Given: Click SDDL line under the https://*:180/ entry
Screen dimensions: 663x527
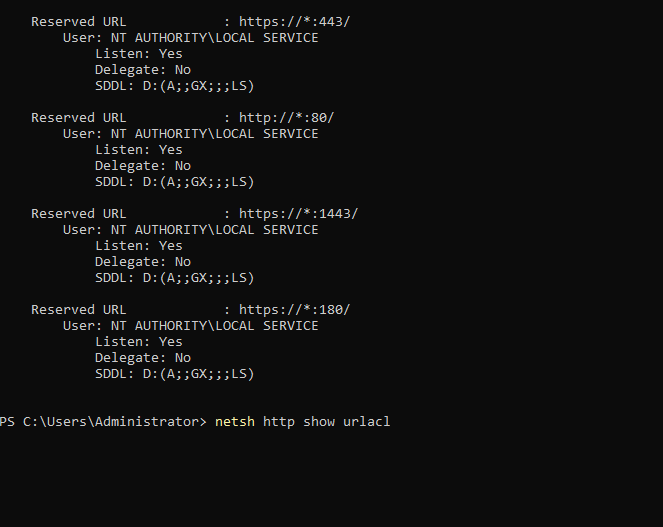Looking at the screenshot, I should 175,374.
